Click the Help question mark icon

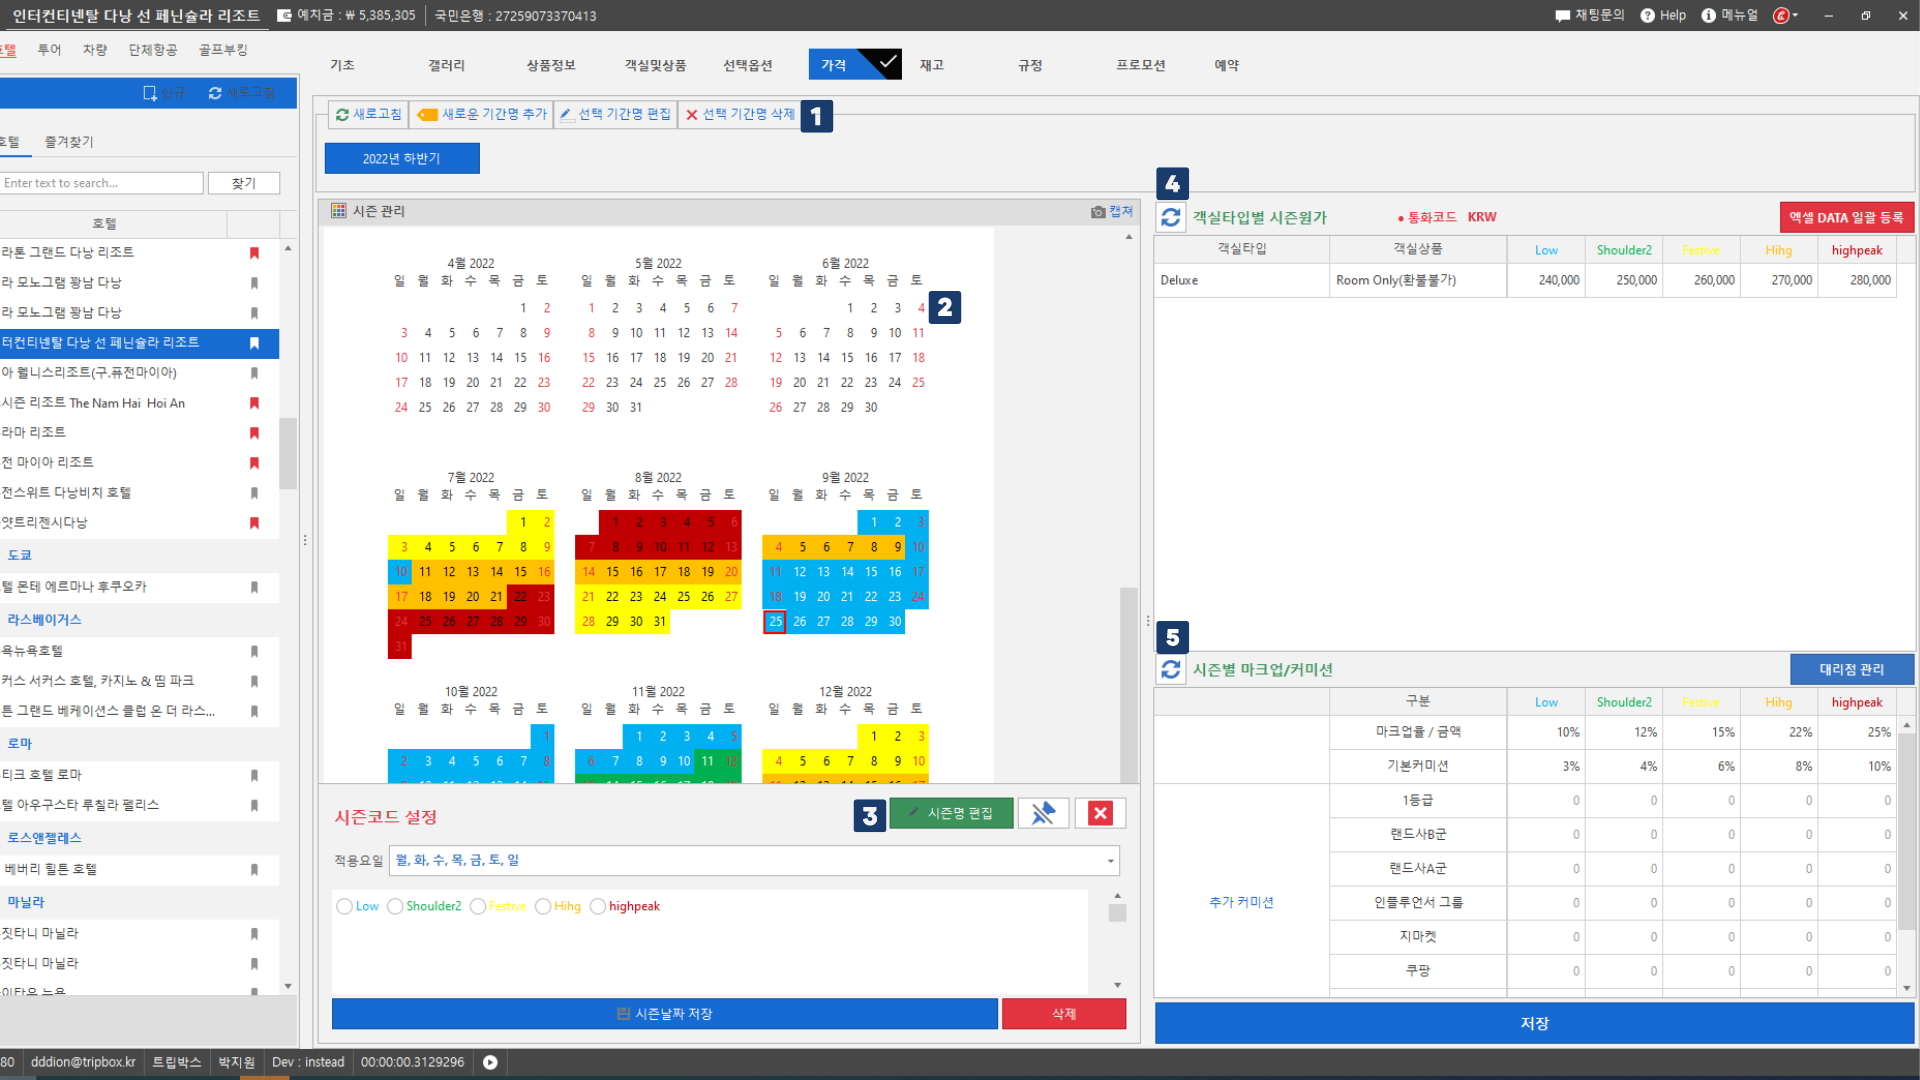(x=1647, y=16)
